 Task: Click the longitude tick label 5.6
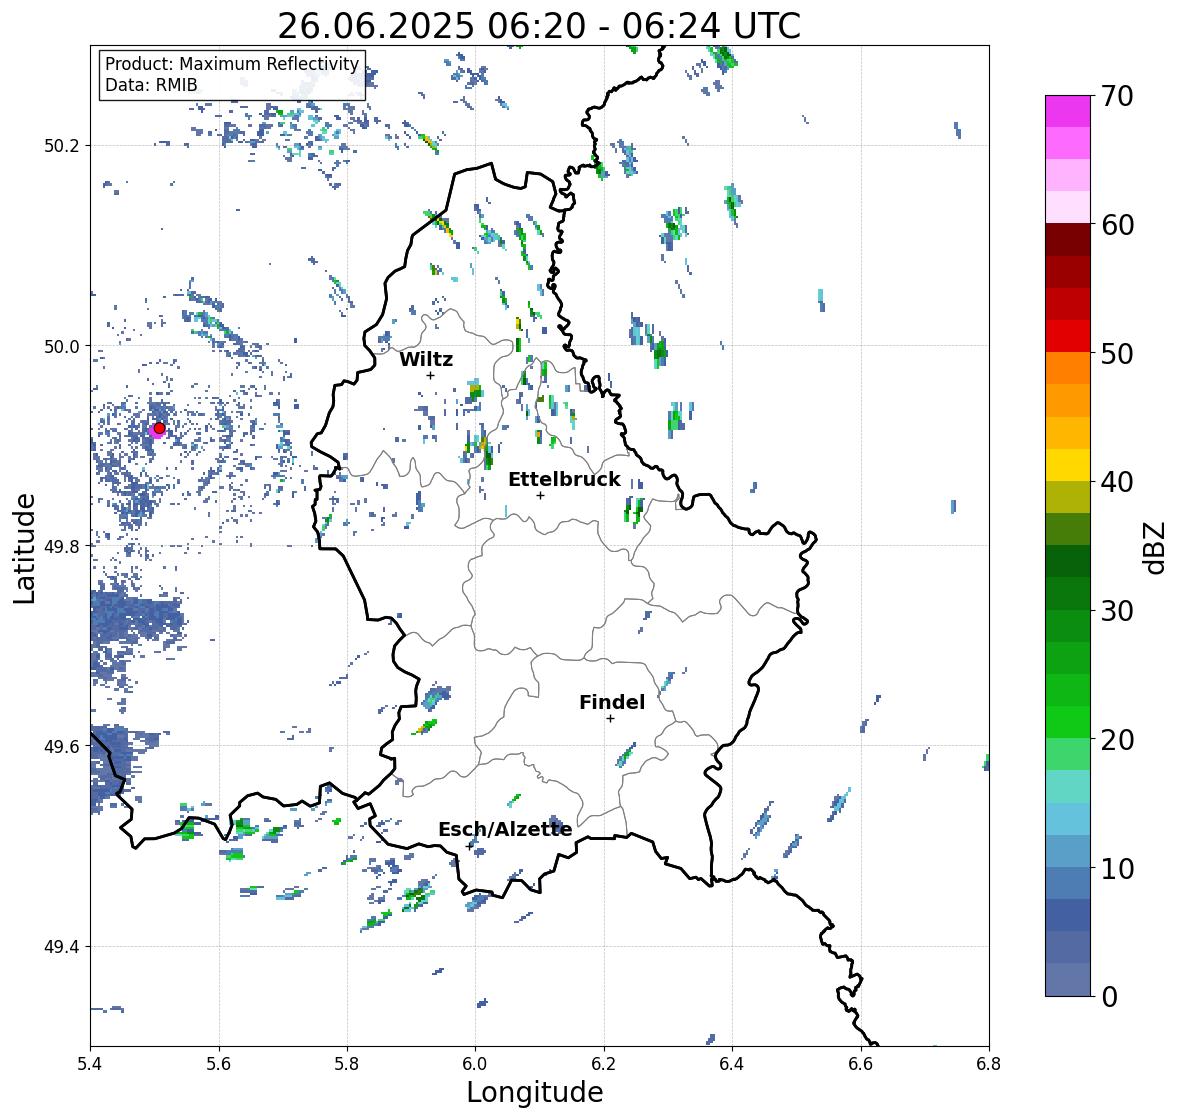click(219, 1064)
